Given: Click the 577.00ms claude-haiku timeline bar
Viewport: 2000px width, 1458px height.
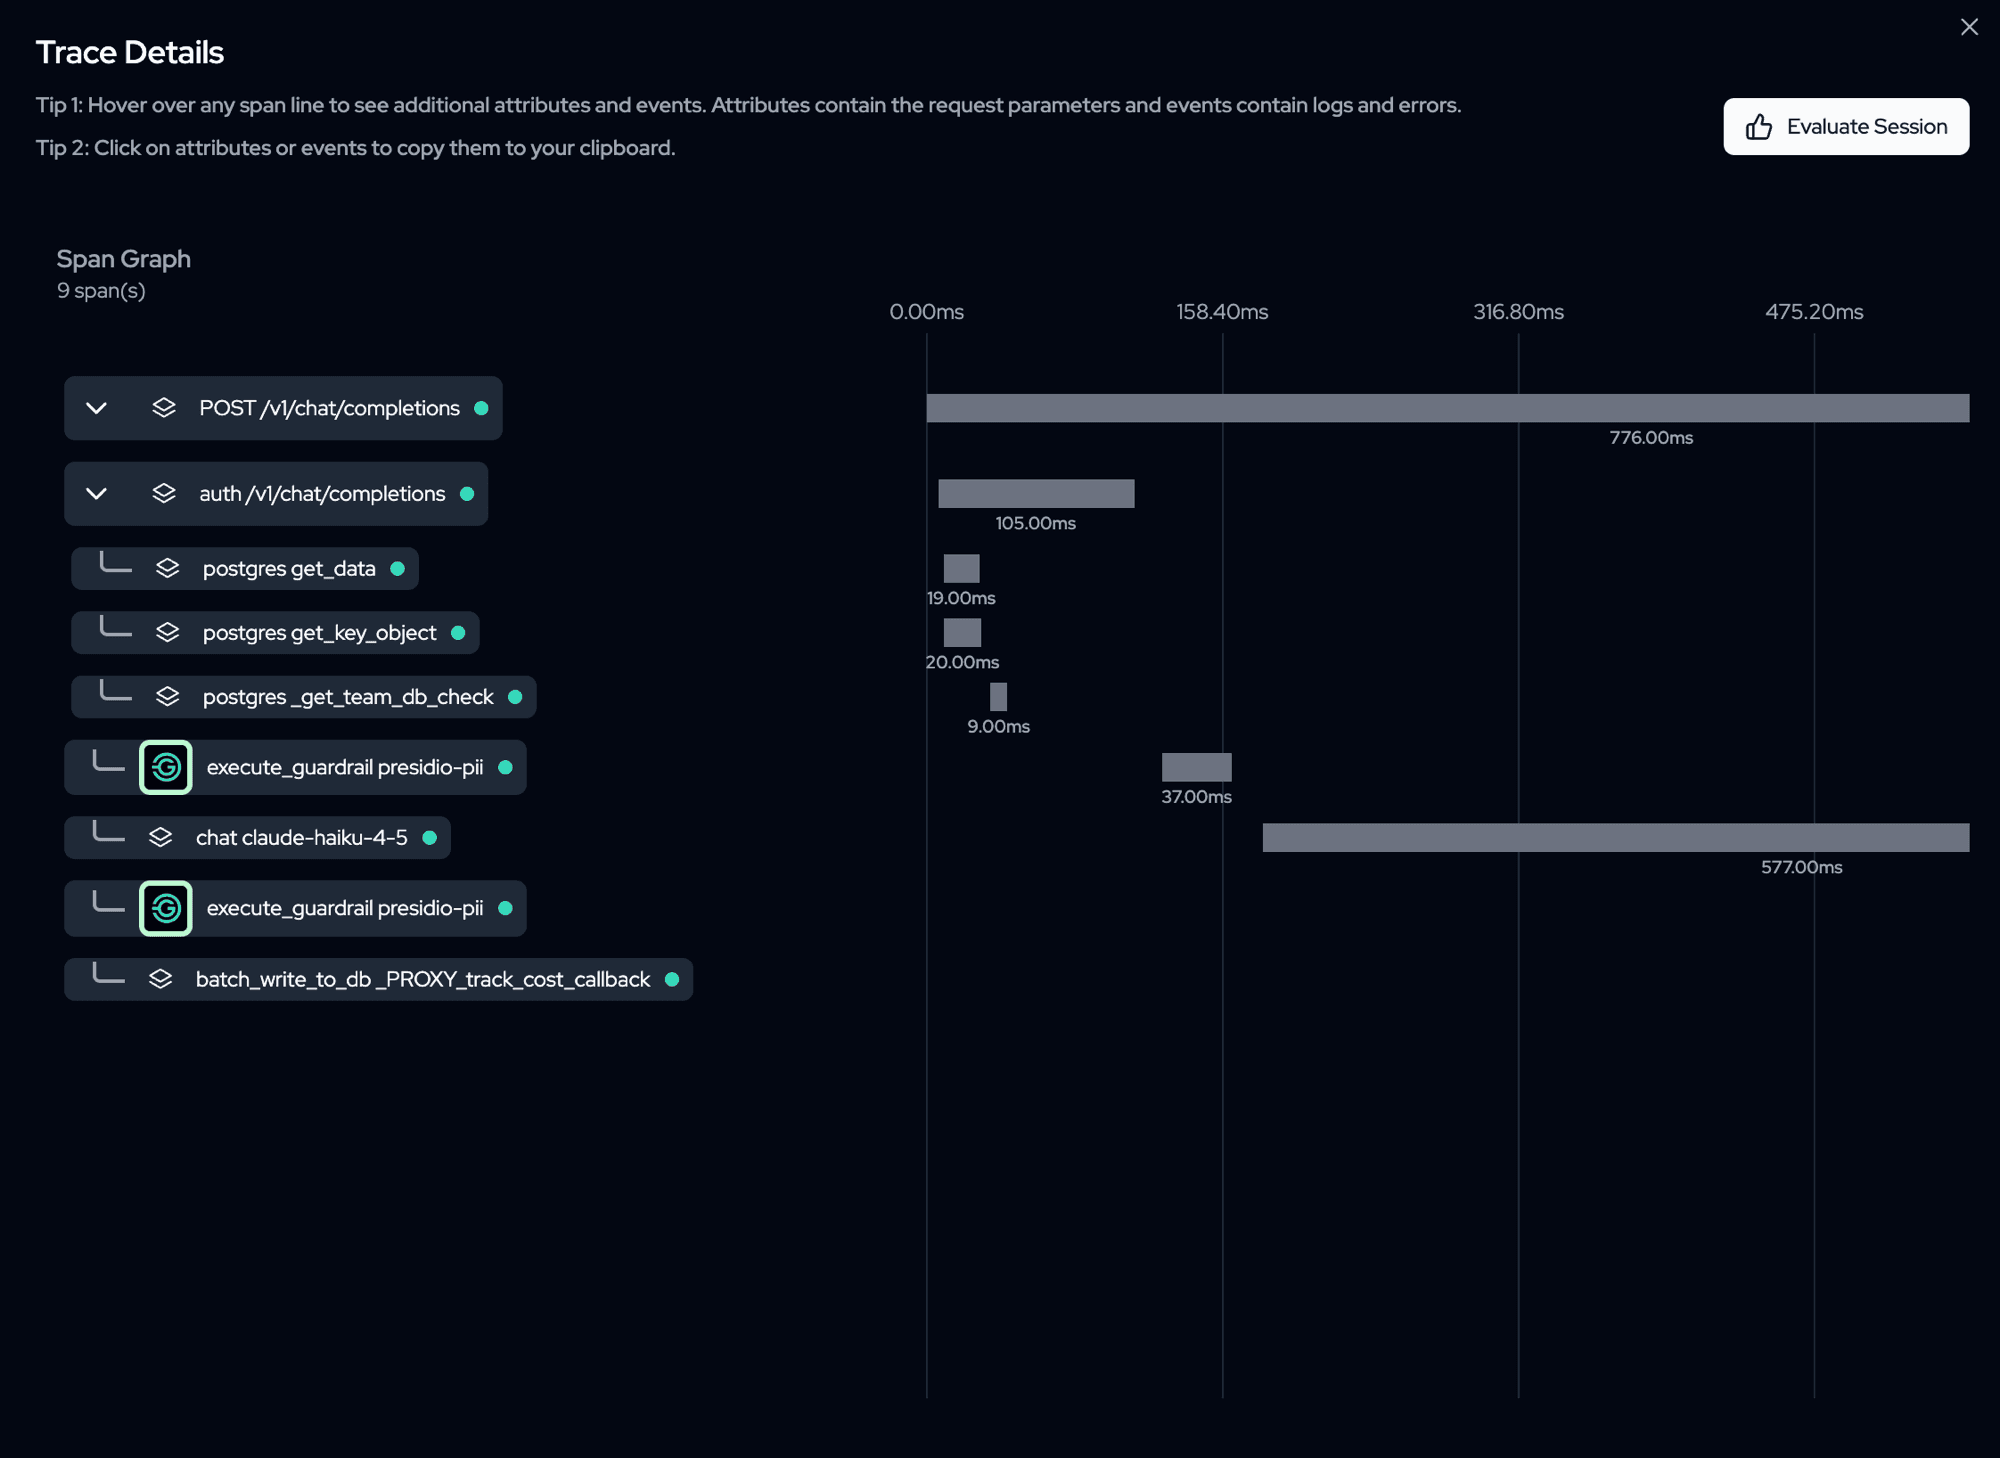Looking at the screenshot, I should [1616, 838].
